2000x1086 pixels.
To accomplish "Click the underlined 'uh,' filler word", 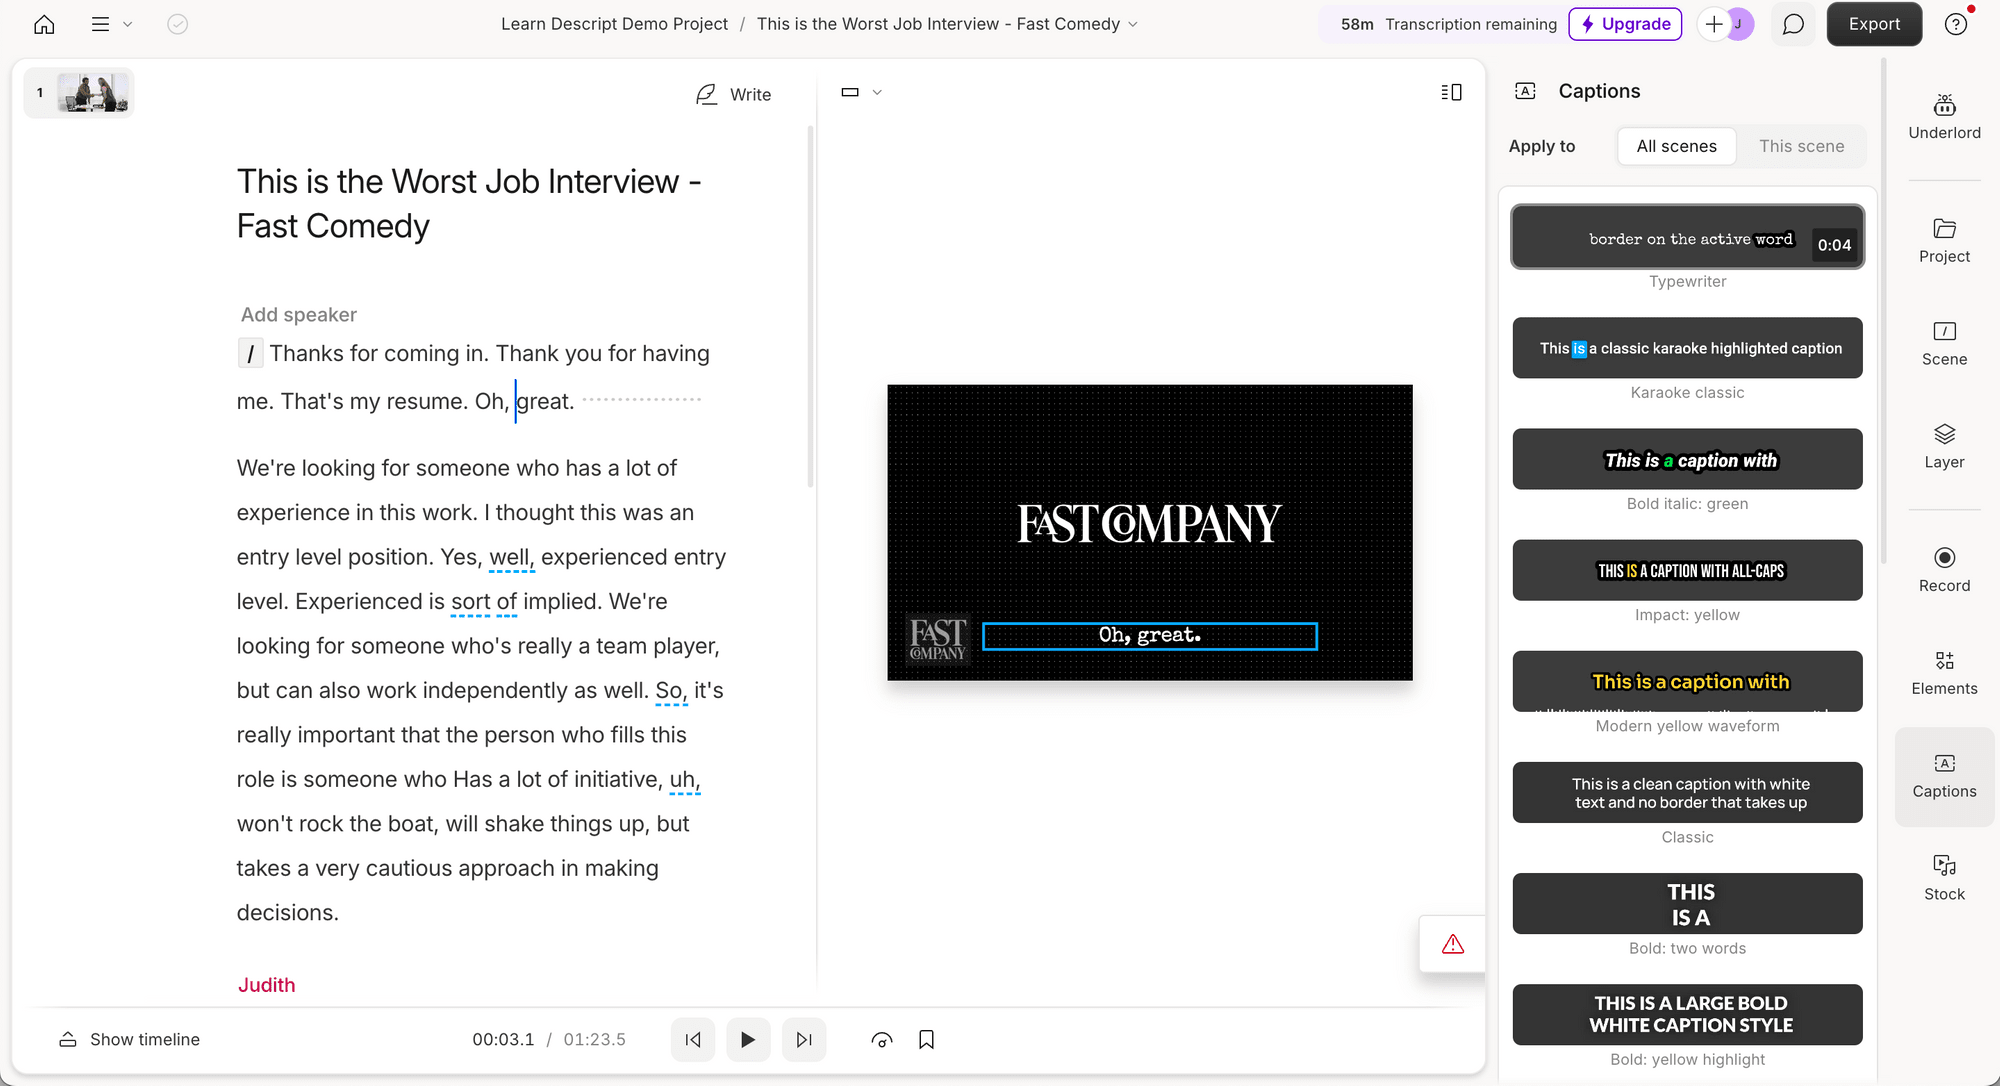I will click(x=684, y=780).
